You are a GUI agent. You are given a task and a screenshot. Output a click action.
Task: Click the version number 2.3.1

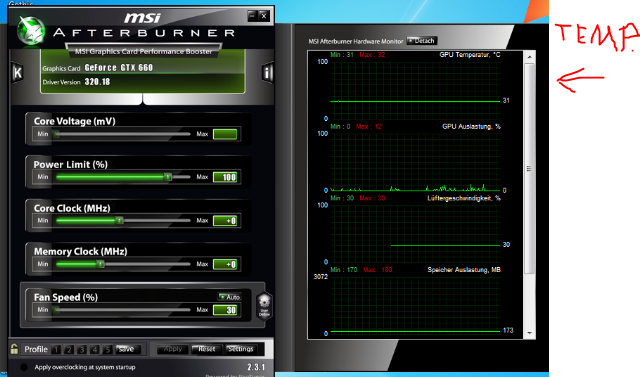point(256,367)
